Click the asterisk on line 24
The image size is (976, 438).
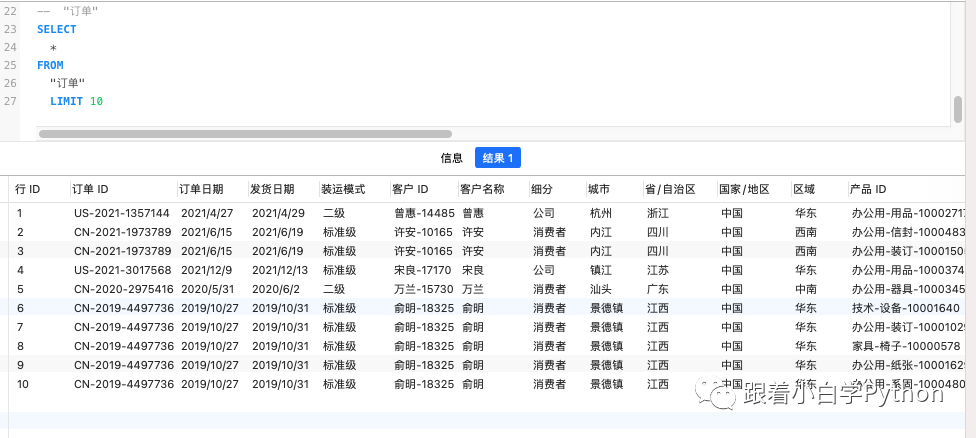pyautogui.click(x=54, y=47)
